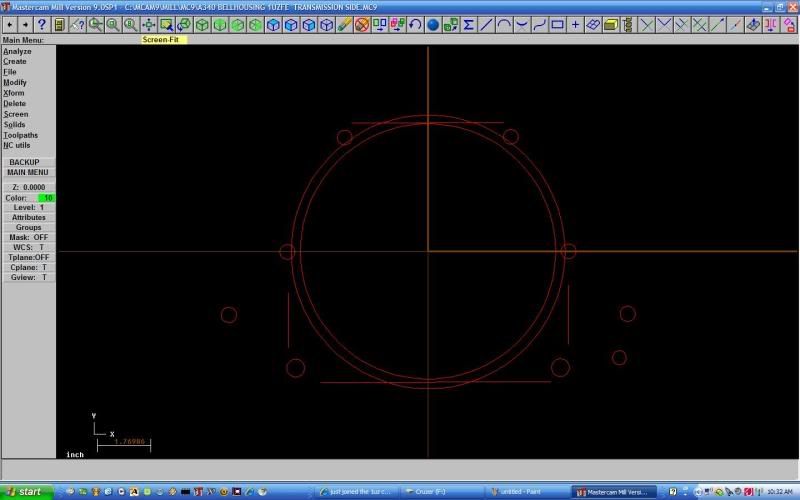Open the Screen menu
The height and width of the screenshot is (500, 800).
click(x=16, y=114)
